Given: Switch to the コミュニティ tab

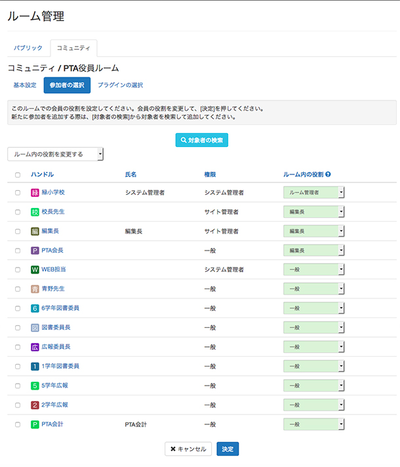Looking at the screenshot, I should 73,48.
